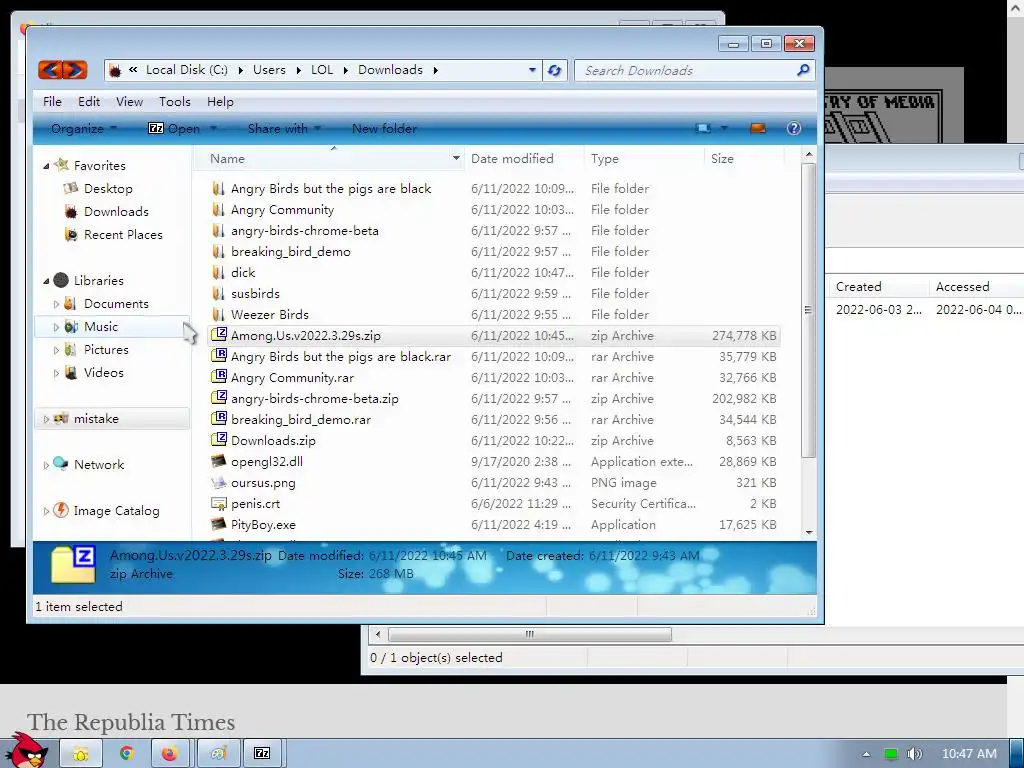Select the Weezer Birds folder icon
1024x768 pixels.
point(218,315)
